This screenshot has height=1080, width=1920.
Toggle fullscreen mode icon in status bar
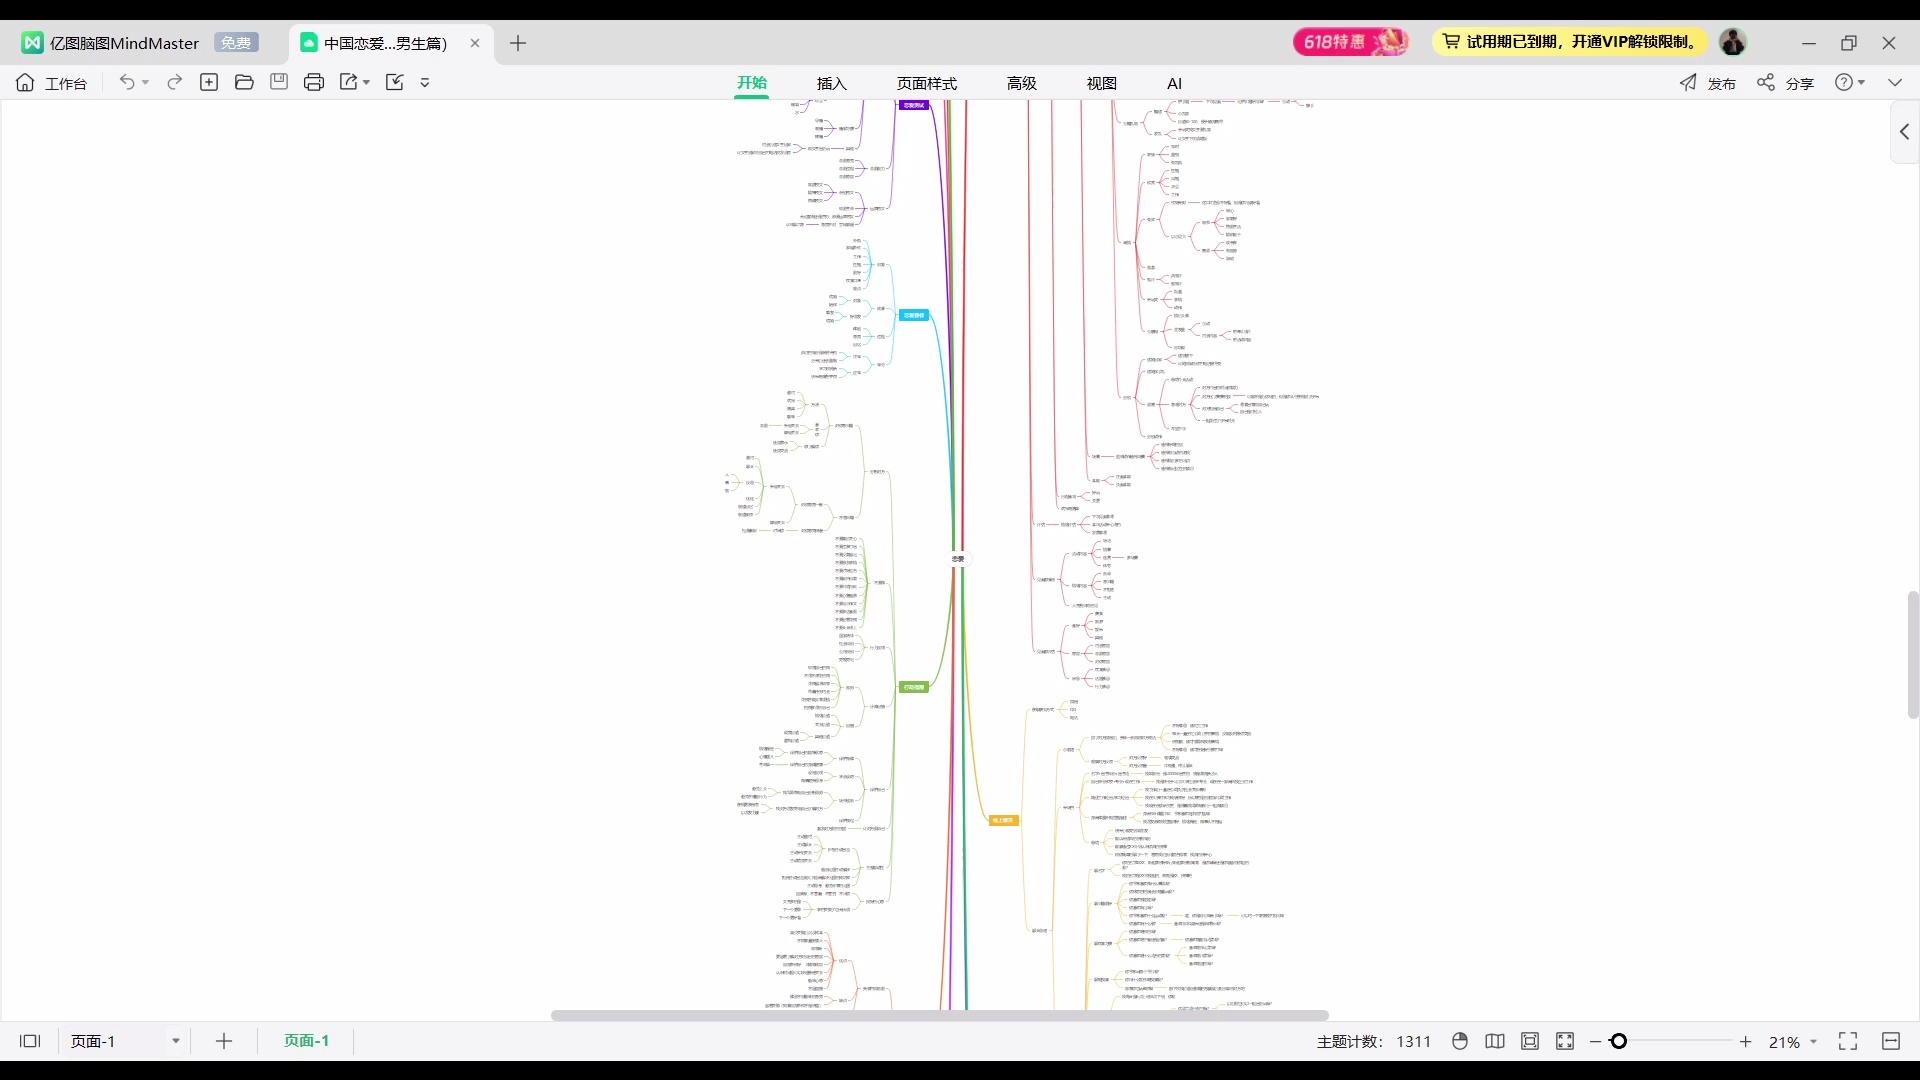[1848, 1041]
